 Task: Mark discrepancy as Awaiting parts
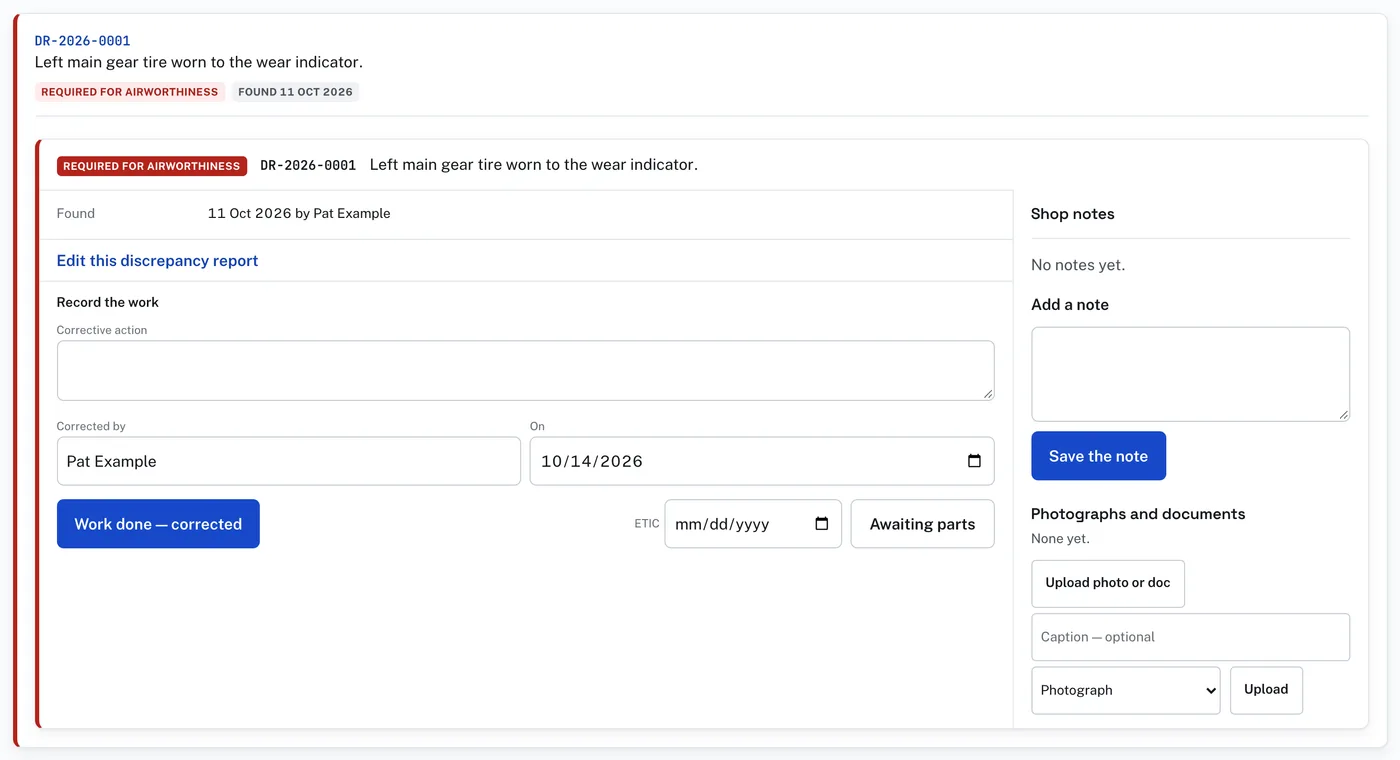[922, 524]
